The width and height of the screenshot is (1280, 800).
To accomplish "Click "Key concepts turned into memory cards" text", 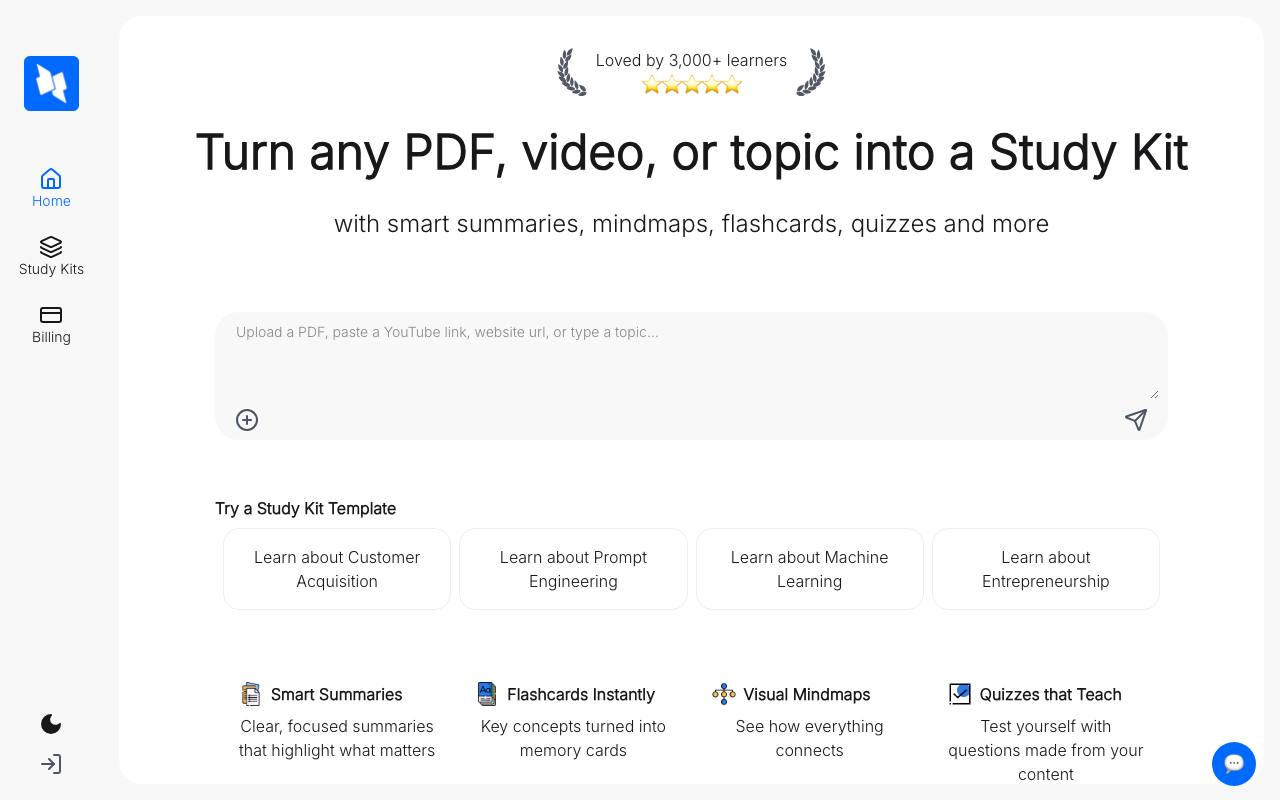I will tap(573, 738).
